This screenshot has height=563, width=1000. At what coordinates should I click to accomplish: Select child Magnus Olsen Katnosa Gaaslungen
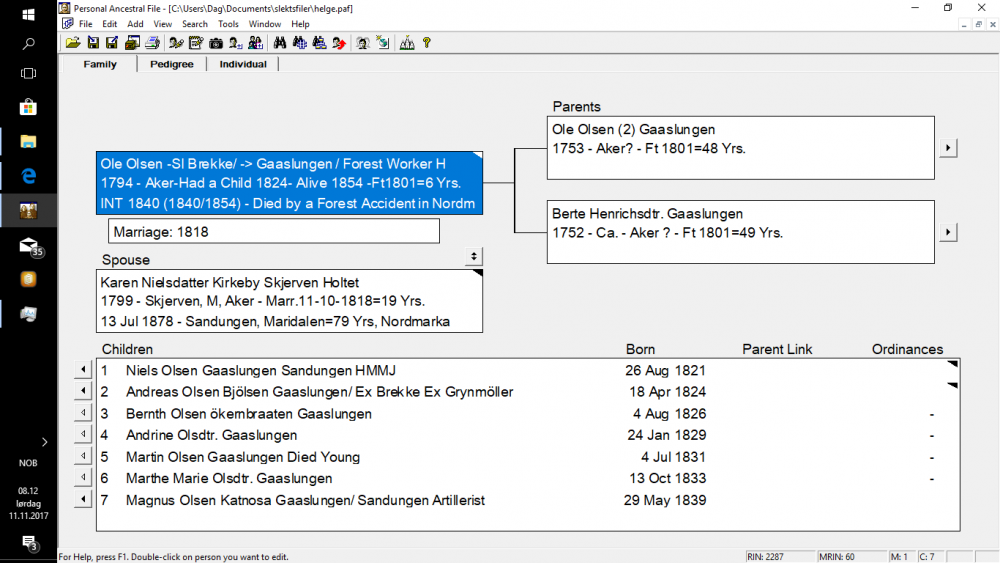tap(305, 501)
